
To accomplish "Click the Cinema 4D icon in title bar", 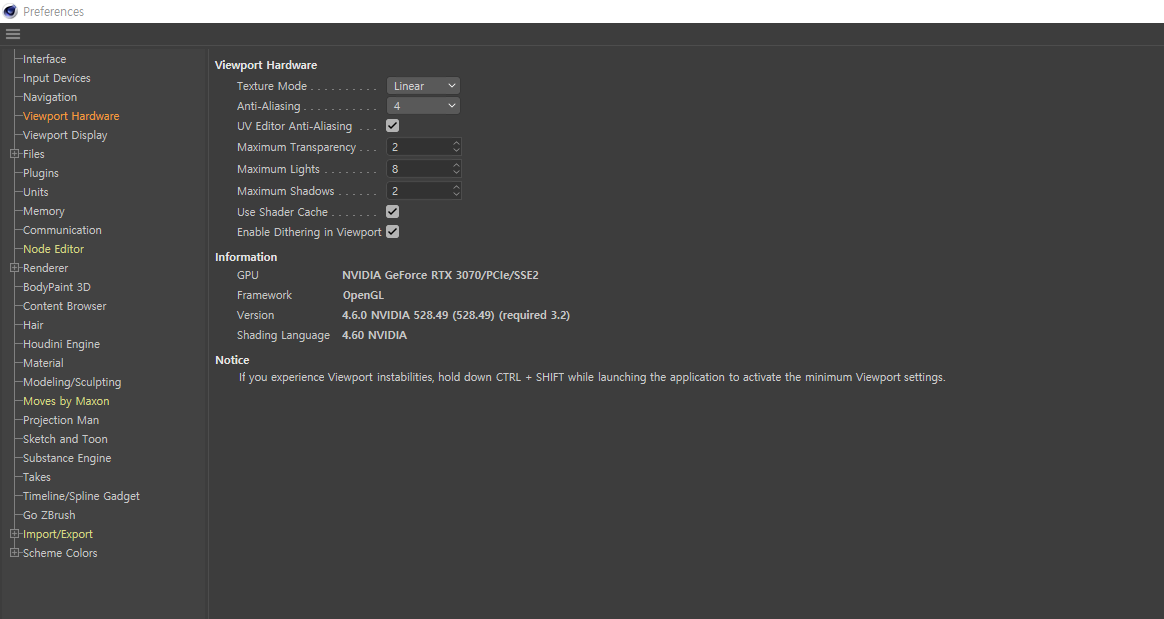I will [10, 11].
